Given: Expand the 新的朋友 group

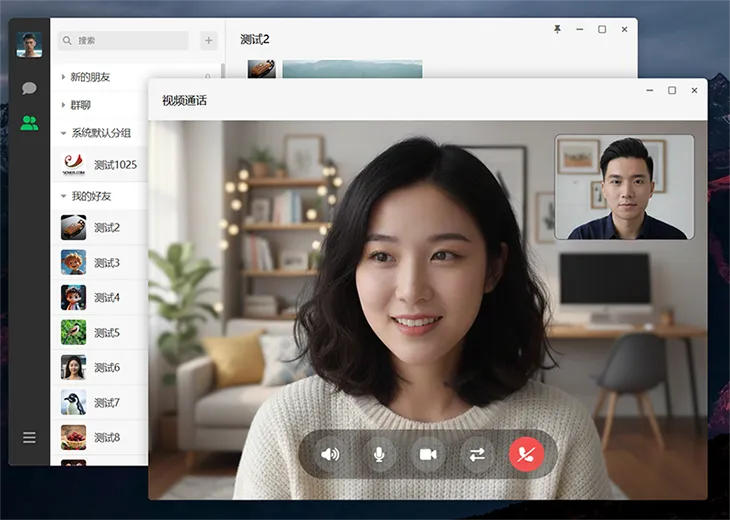Looking at the screenshot, I should coord(90,77).
